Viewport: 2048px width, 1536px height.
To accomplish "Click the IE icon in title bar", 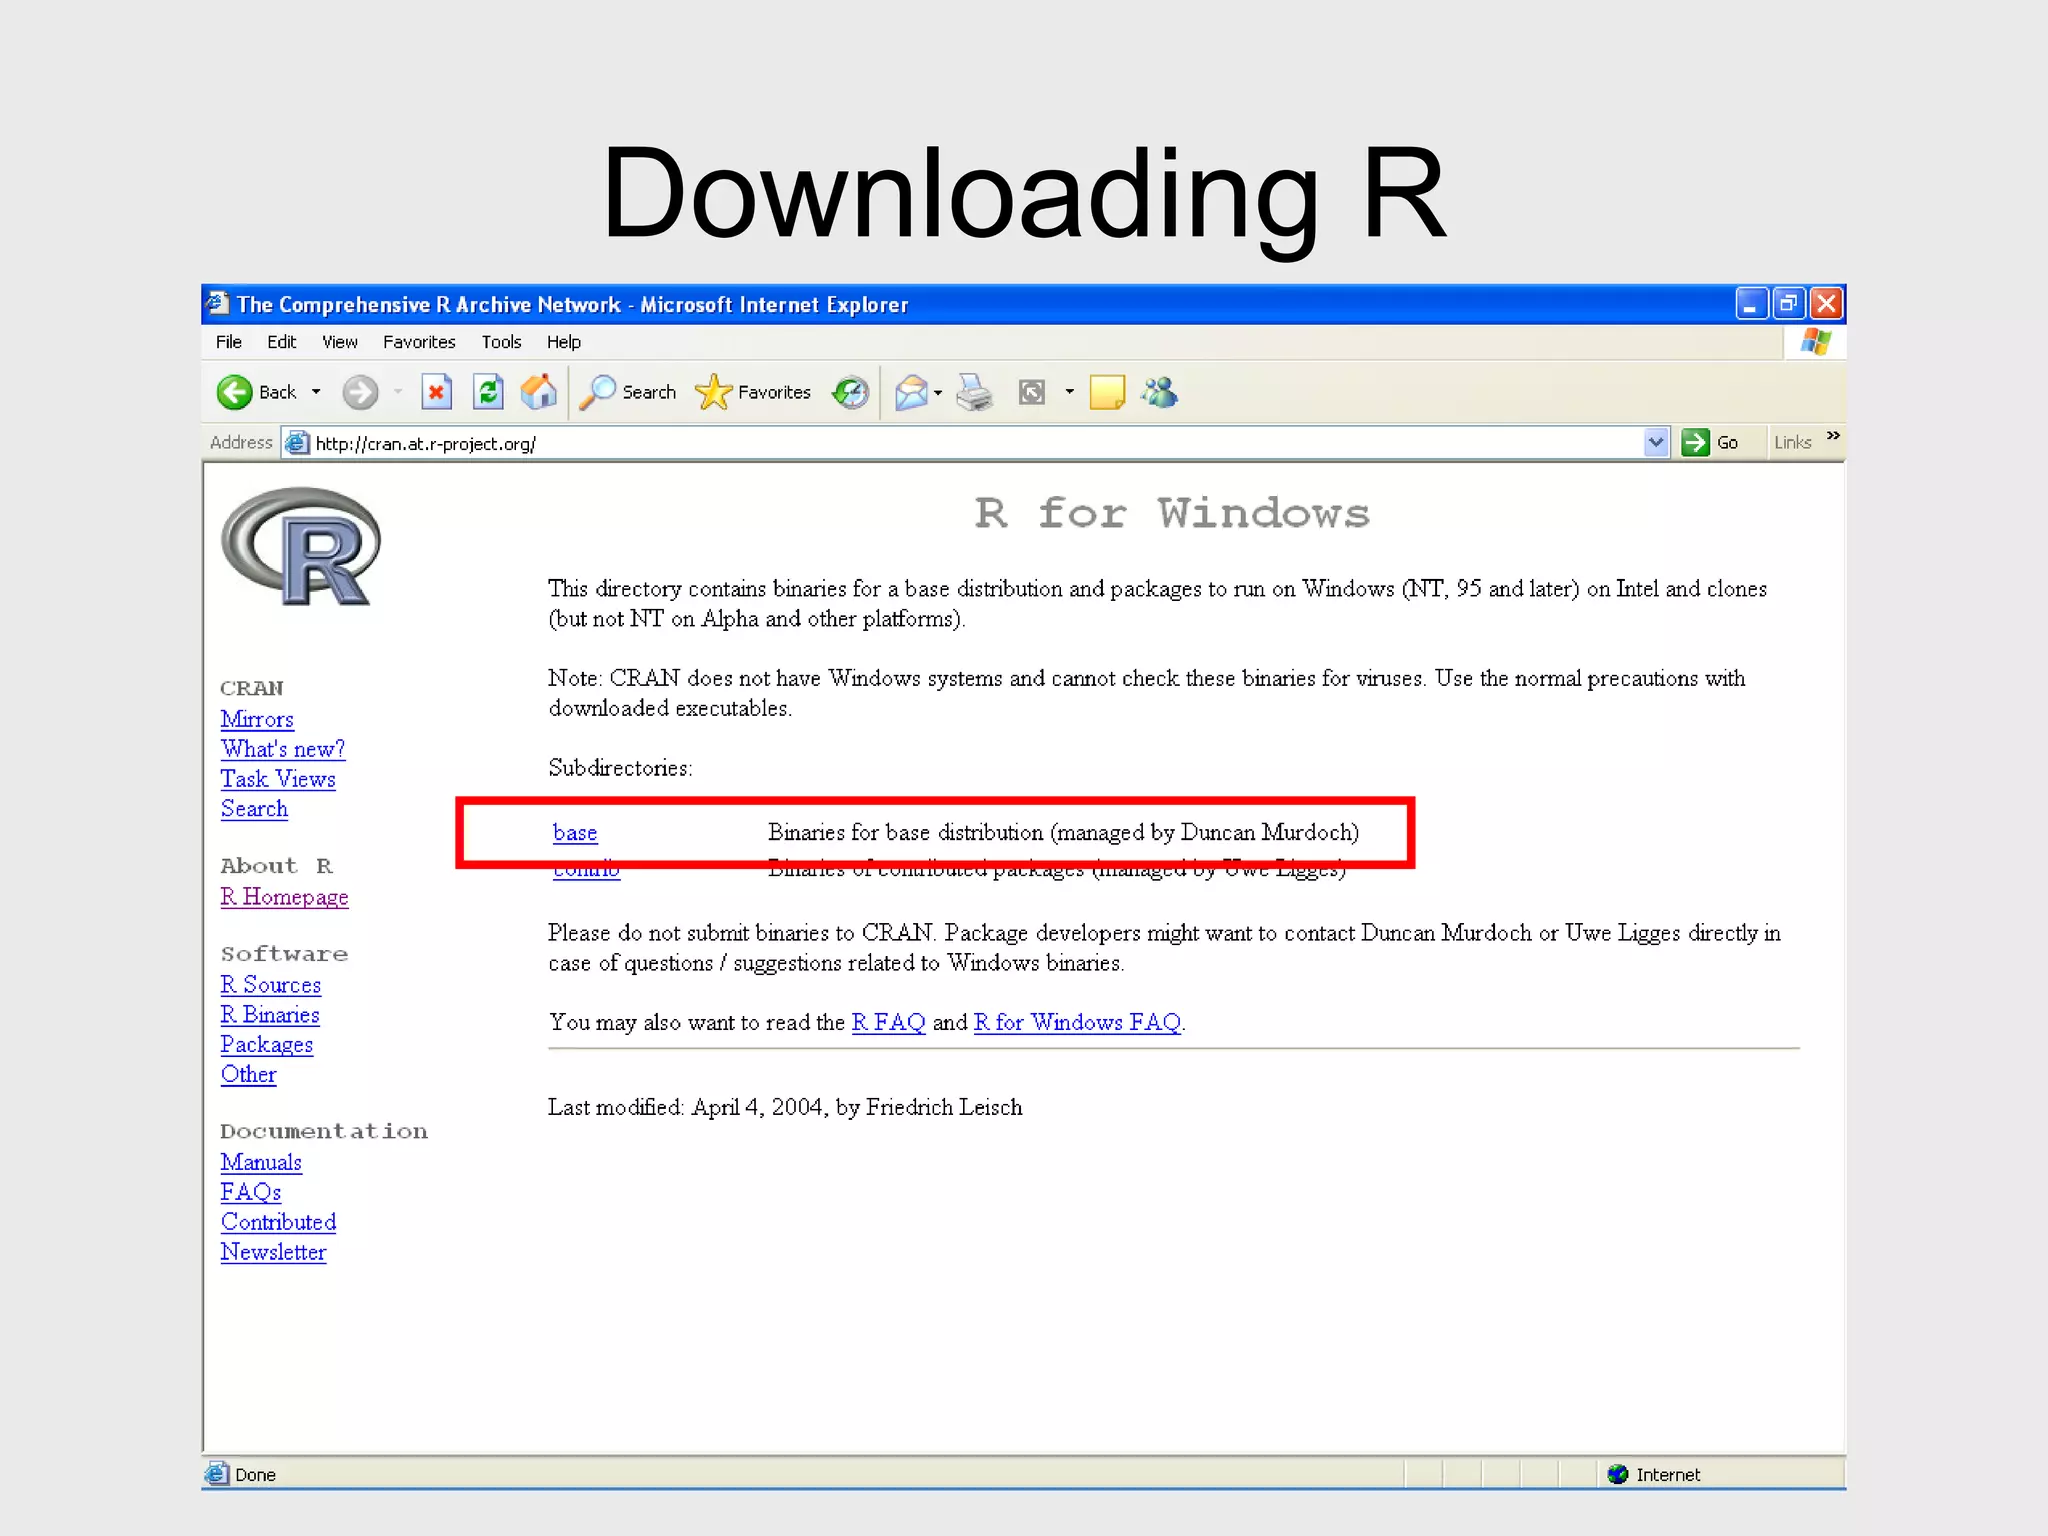I will [218, 302].
